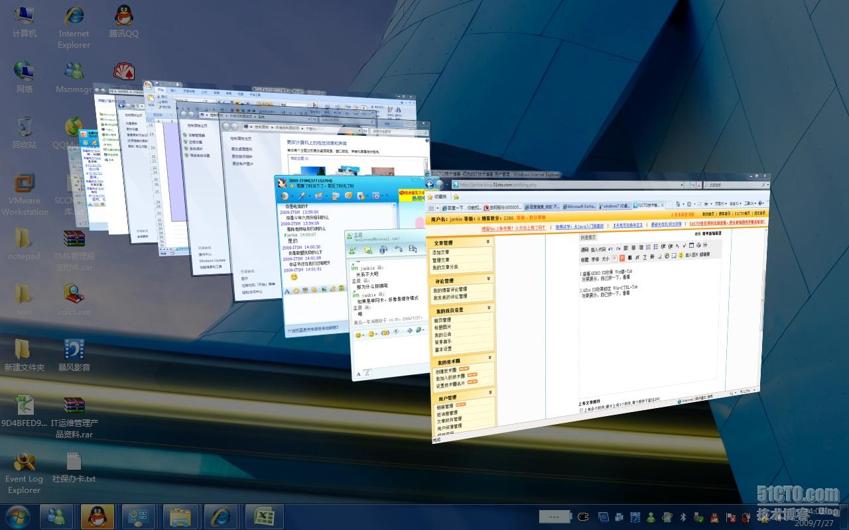Screen dimensions: 849x530
Task: Open the red playing-cards desktop icon
Action: pyautogui.click(x=124, y=71)
